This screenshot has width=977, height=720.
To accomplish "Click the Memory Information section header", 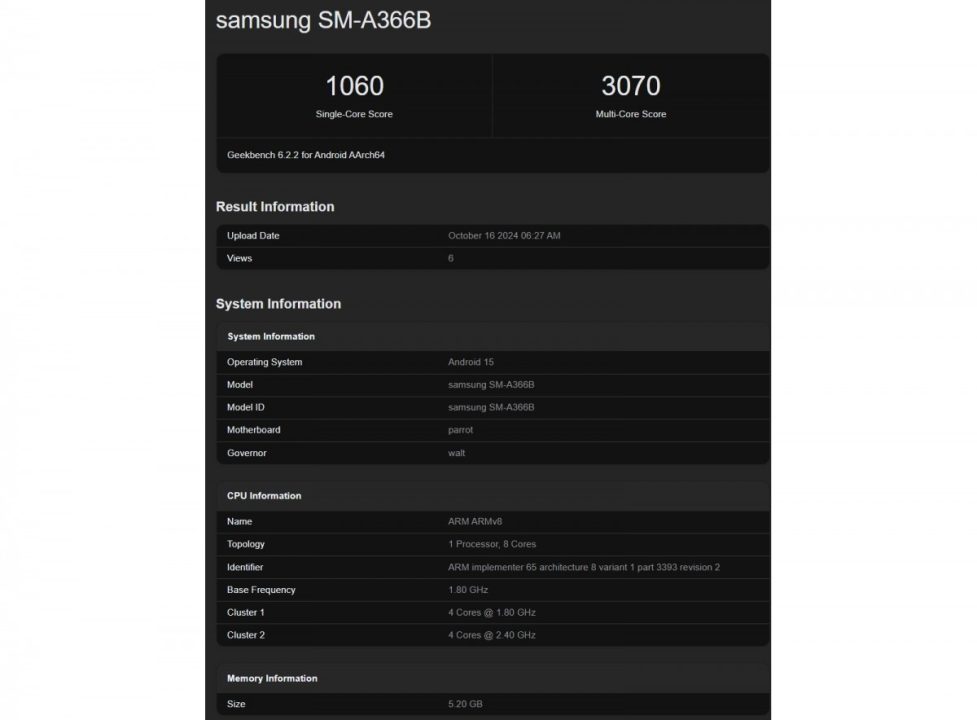I will [x=271, y=678].
